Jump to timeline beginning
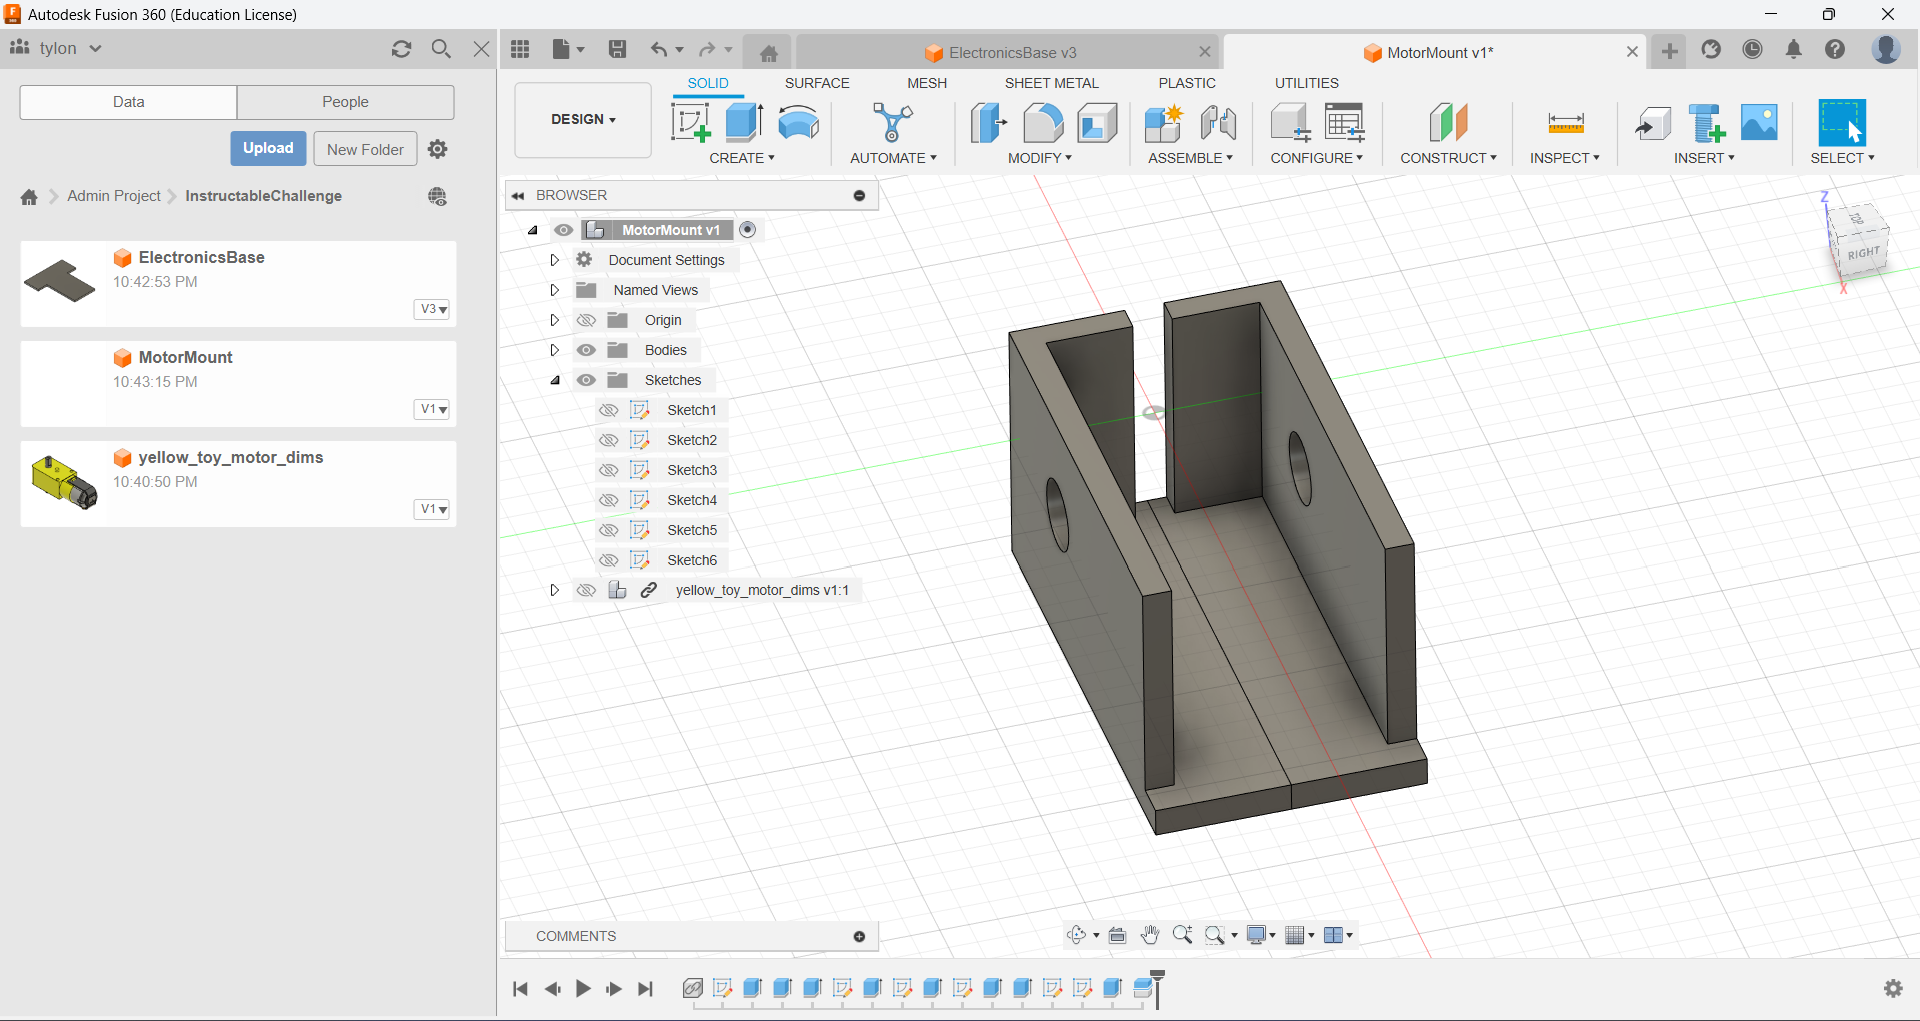This screenshot has width=1920, height=1021. coord(520,989)
